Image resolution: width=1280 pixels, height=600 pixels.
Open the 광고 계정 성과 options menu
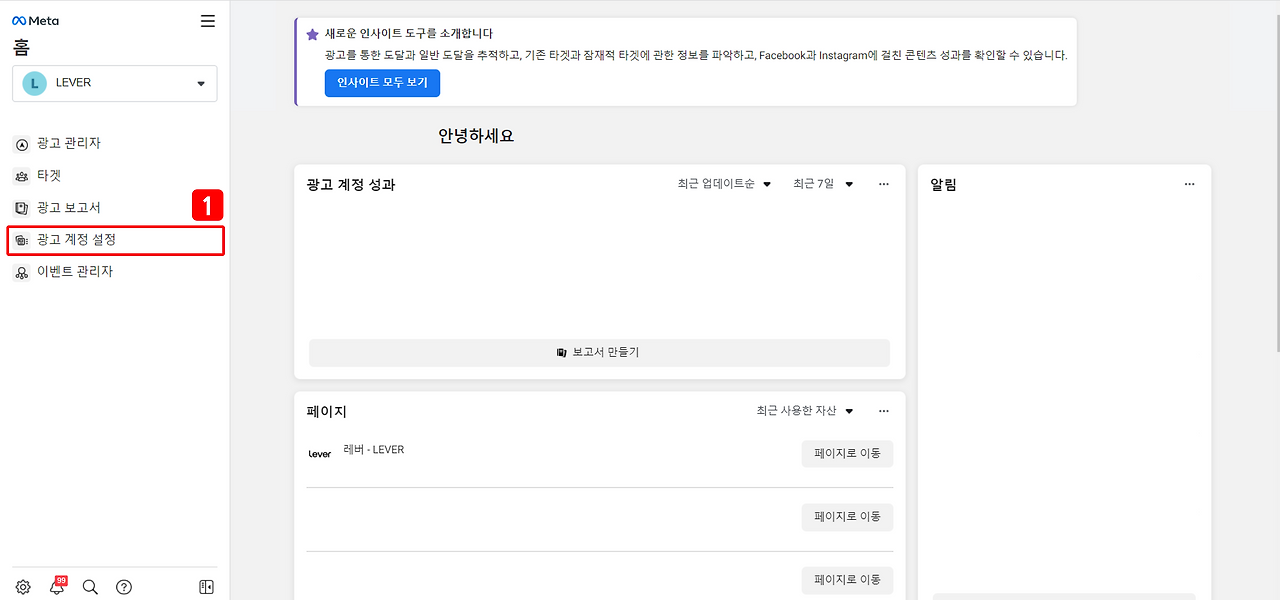(883, 183)
